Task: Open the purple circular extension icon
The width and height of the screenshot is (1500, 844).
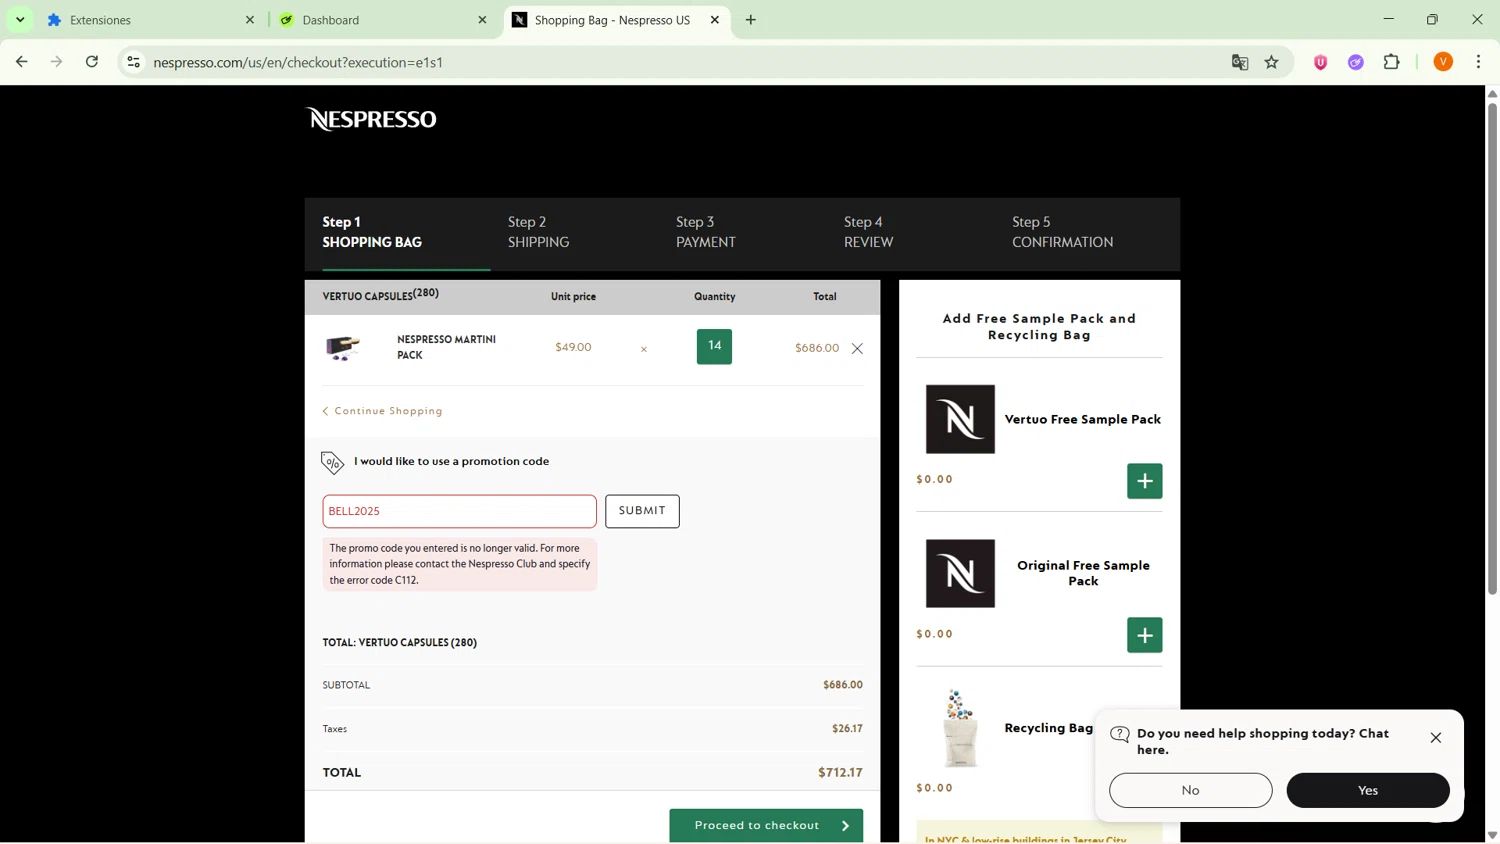Action: click(x=1356, y=62)
